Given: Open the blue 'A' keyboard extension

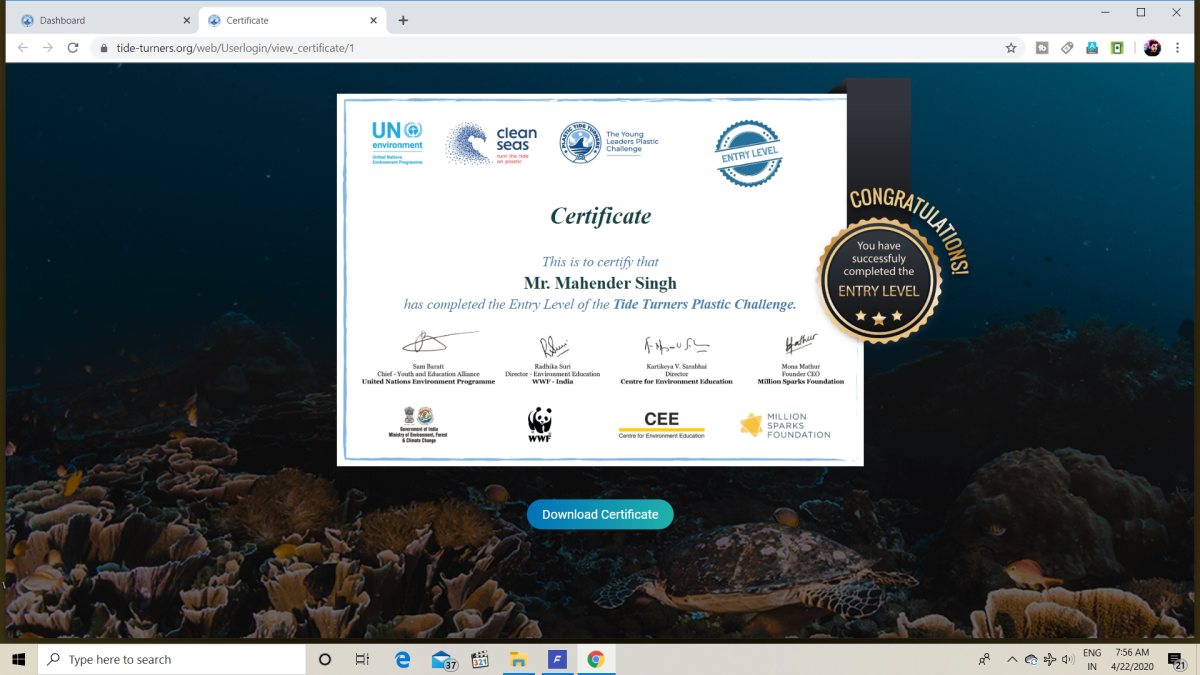Looking at the screenshot, I should [x=1092, y=48].
